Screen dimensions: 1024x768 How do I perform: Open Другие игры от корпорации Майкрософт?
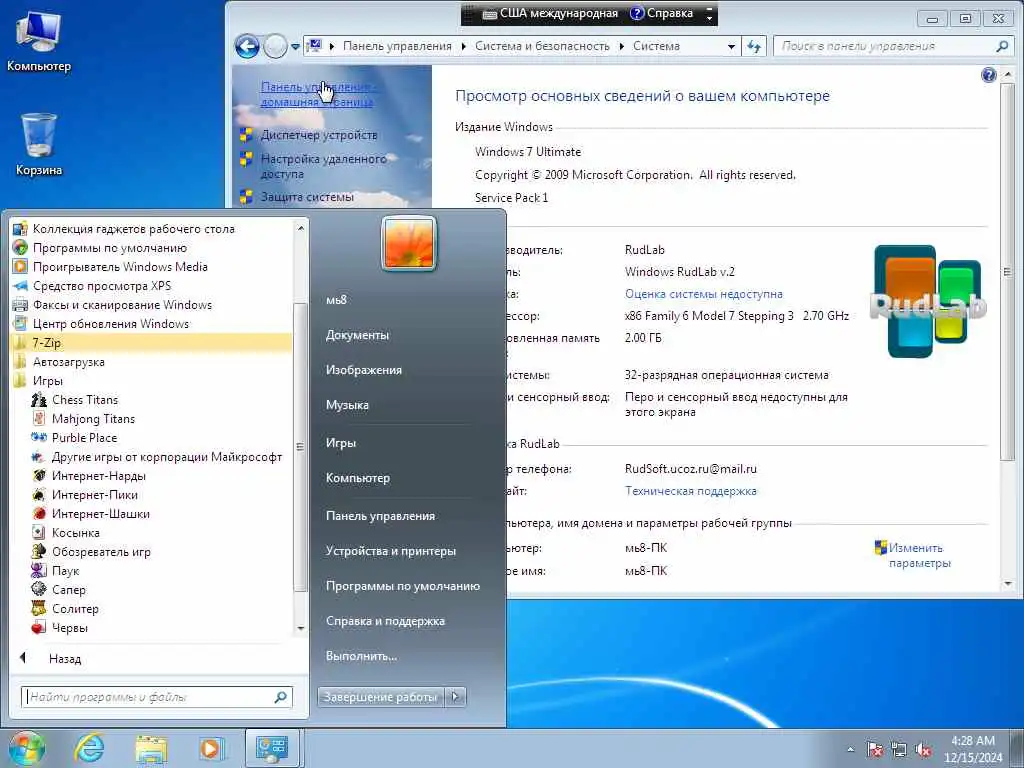coord(157,456)
